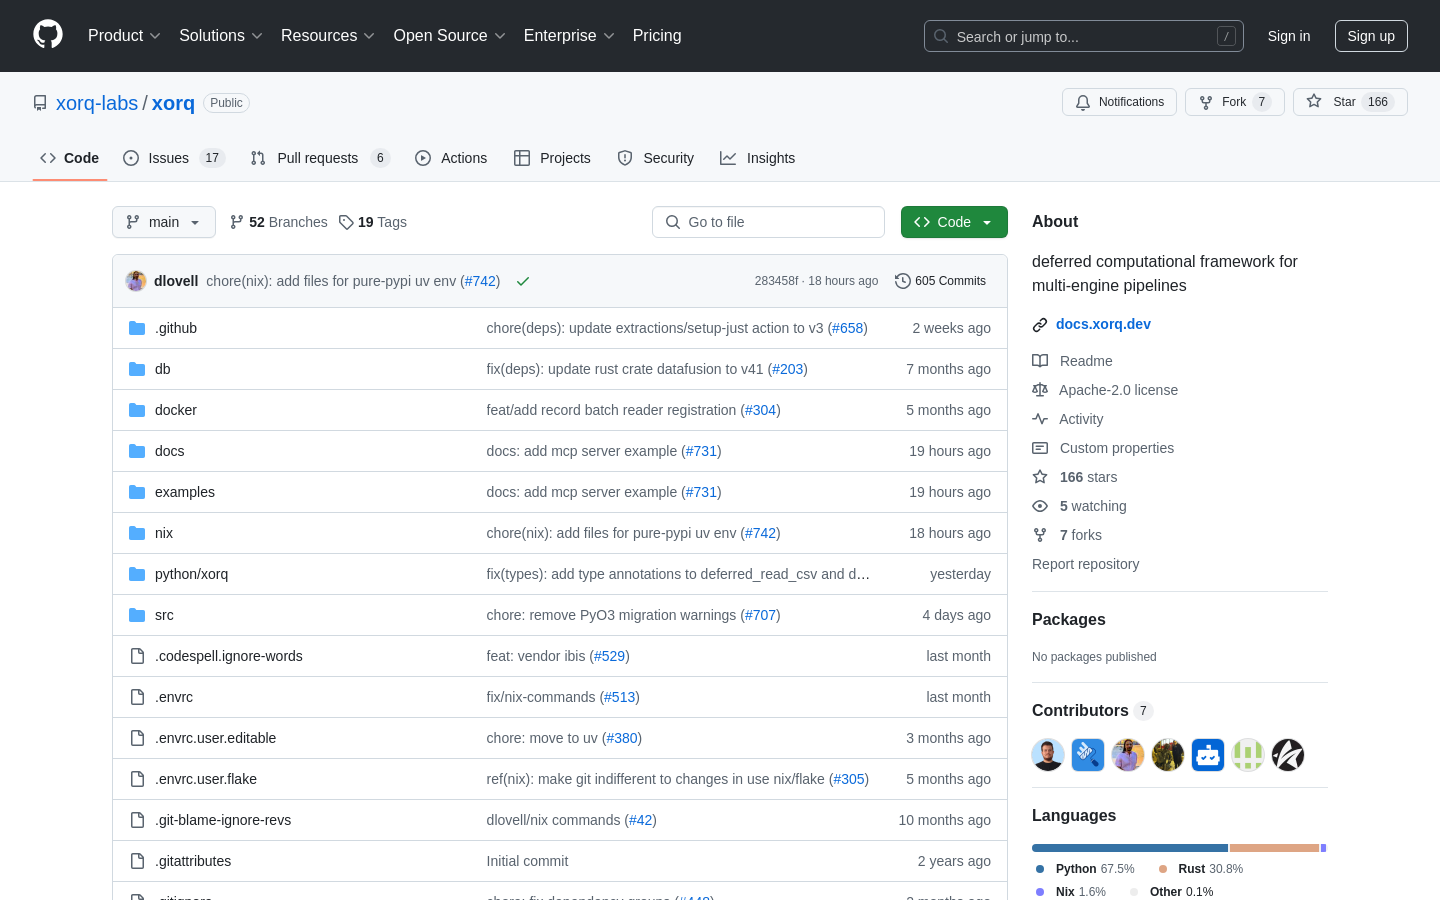This screenshot has width=1440, height=900.
Task: Click the 605 Commits link
Action: pyautogui.click(x=941, y=281)
